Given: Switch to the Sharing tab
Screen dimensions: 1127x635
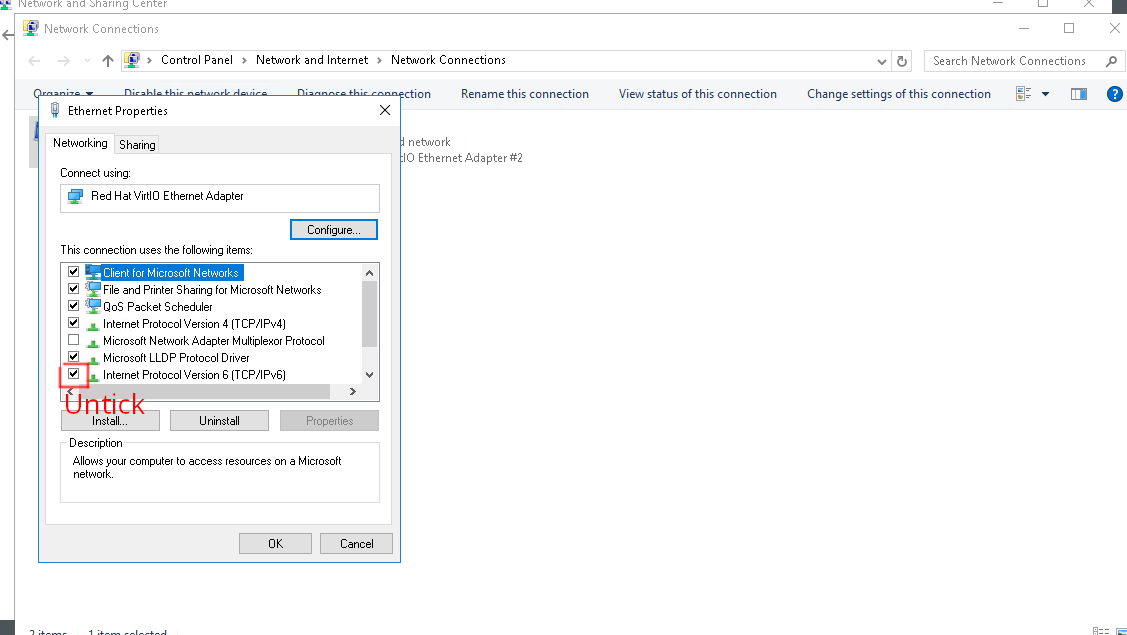Looking at the screenshot, I should click(137, 145).
